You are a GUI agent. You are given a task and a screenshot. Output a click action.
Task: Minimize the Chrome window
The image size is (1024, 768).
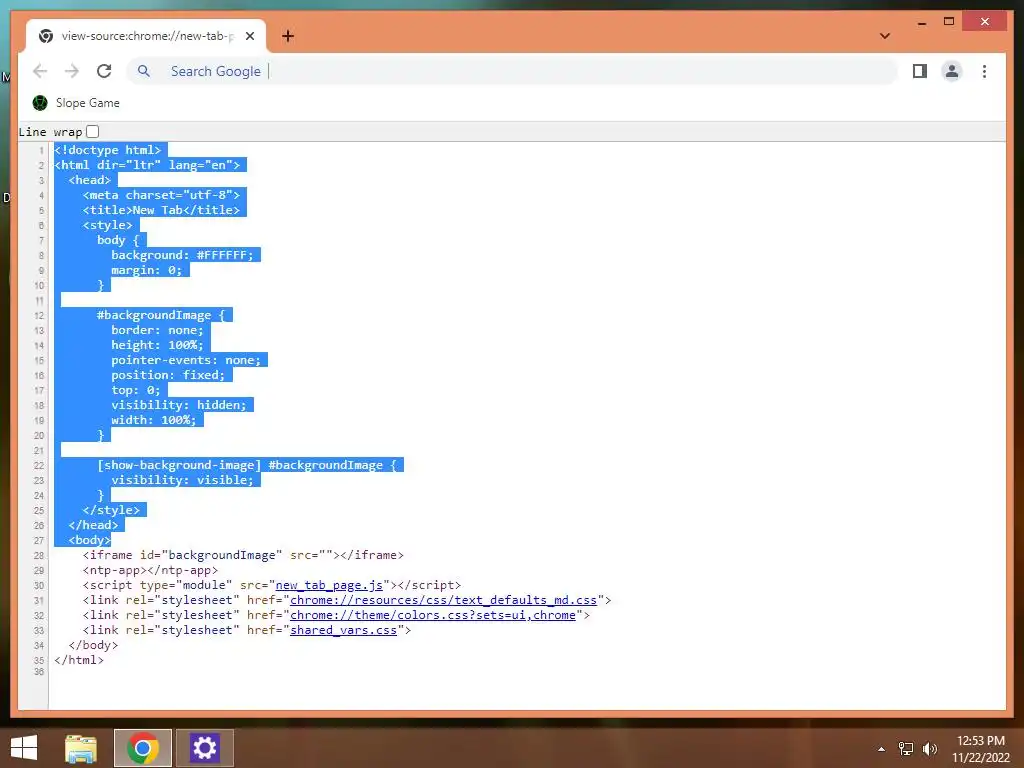click(x=922, y=22)
